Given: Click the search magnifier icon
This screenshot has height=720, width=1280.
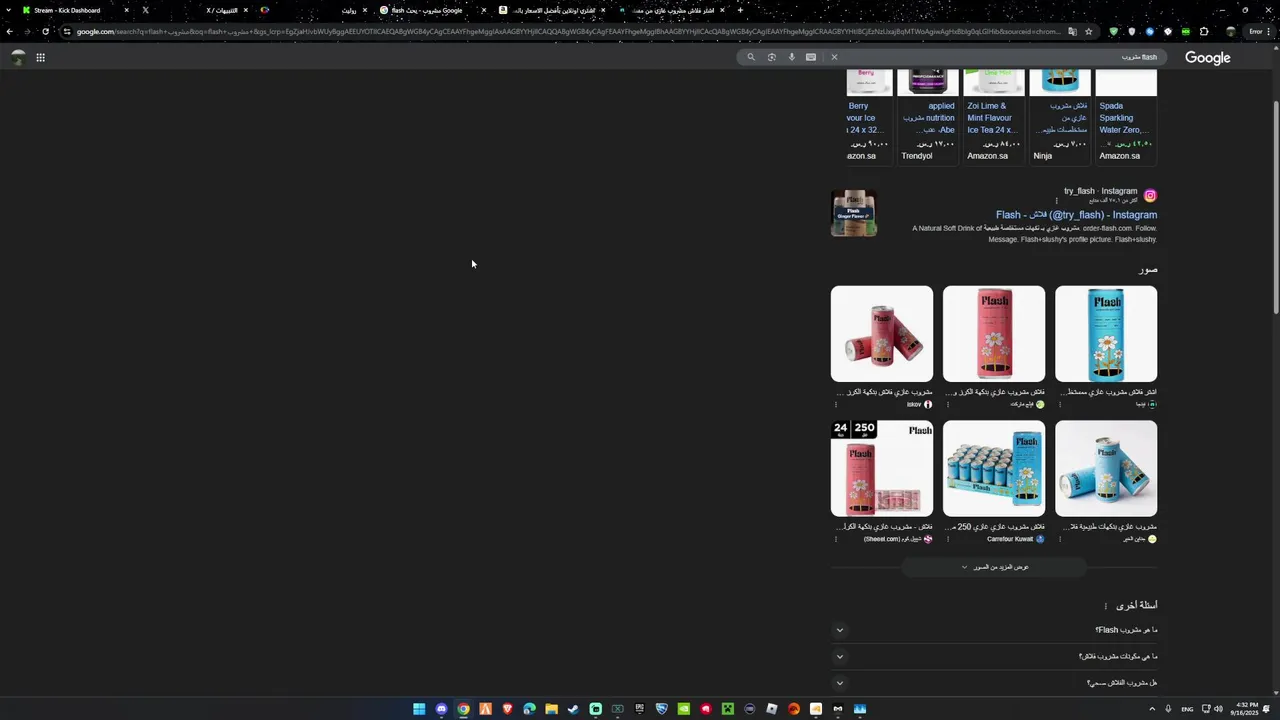Looking at the screenshot, I should click(751, 57).
